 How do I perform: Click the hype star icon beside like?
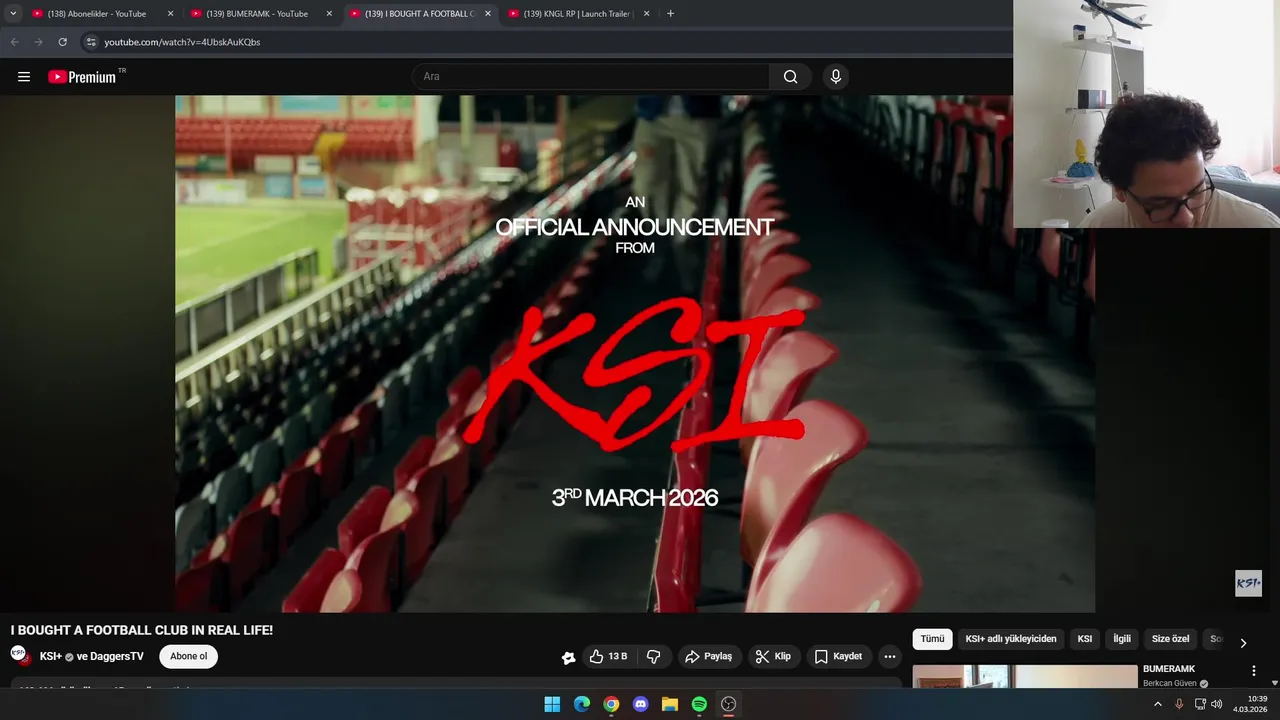pyautogui.click(x=568, y=657)
